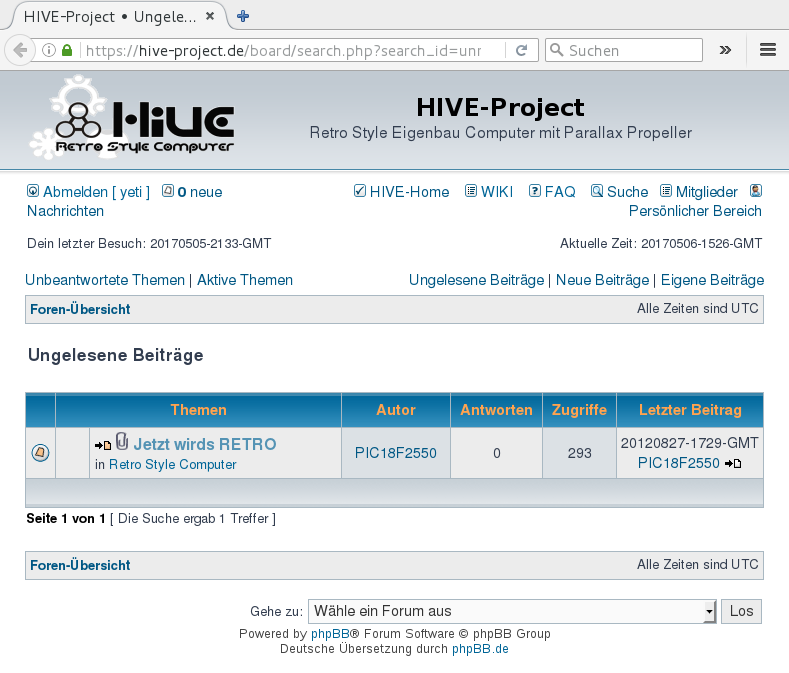This screenshot has height=673, width=789.
Task: Click the go-to-last-post icon beside PIC18F2550
Action: [x=733, y=464]
